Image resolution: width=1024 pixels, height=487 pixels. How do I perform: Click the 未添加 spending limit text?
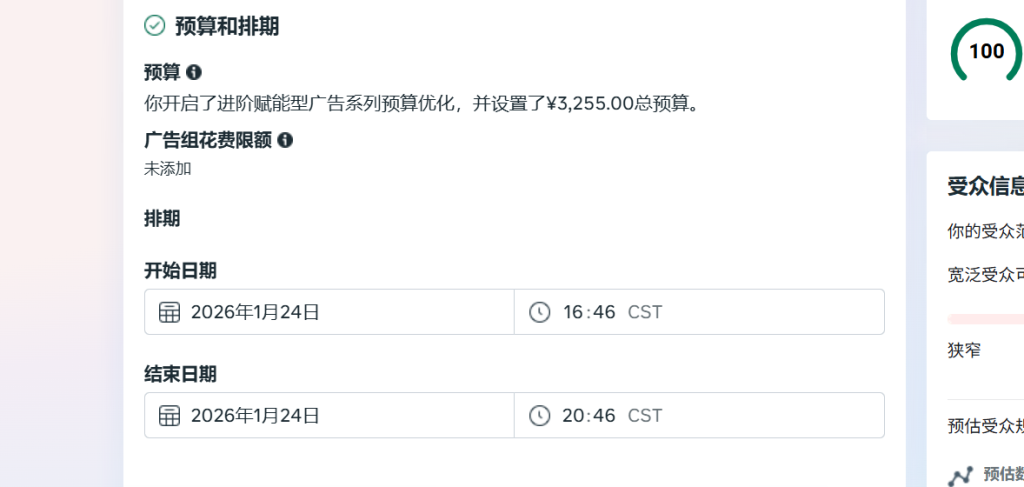pos(168,168)
